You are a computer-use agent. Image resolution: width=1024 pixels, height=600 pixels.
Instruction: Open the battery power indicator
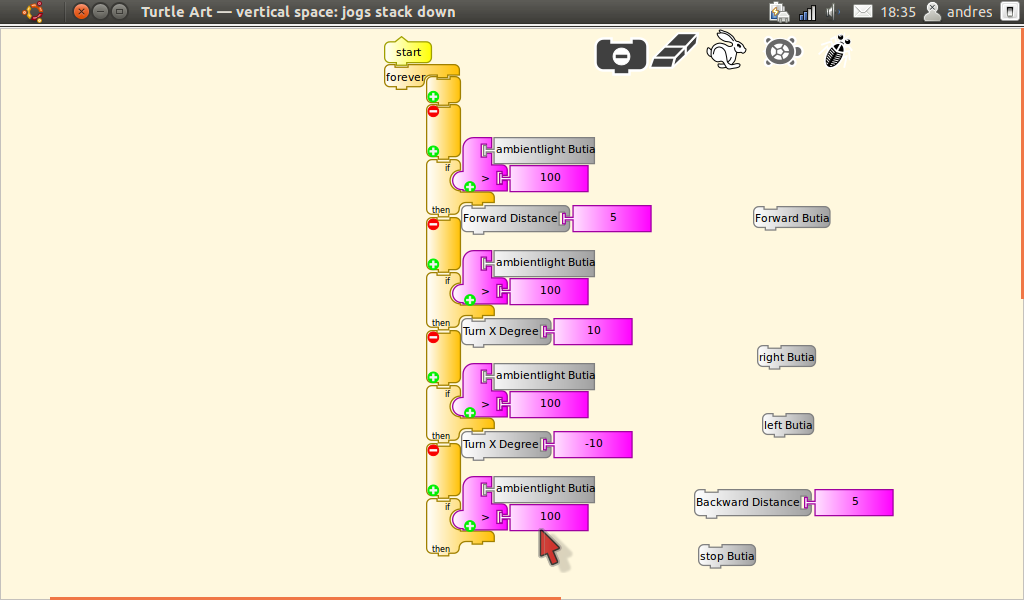coord(779,12)
